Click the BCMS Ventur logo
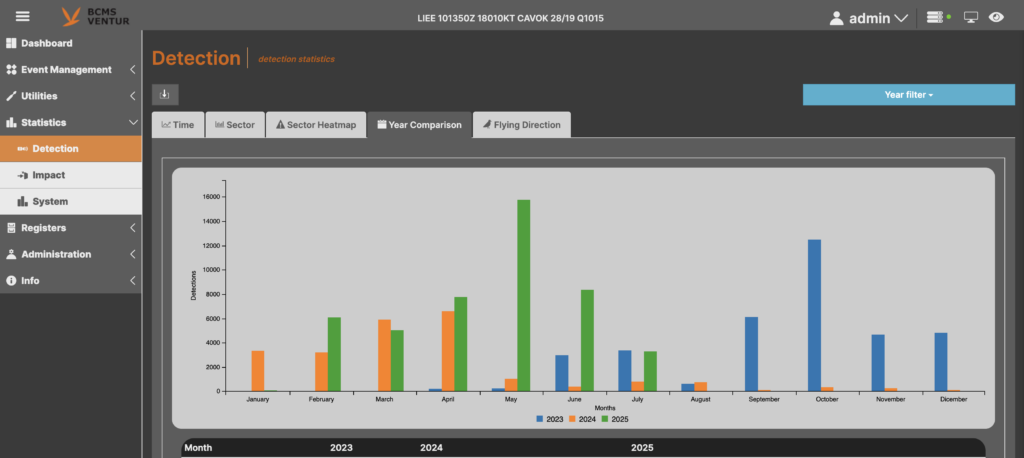Viewport: 1024px width, 458px height. click(95, 16)
